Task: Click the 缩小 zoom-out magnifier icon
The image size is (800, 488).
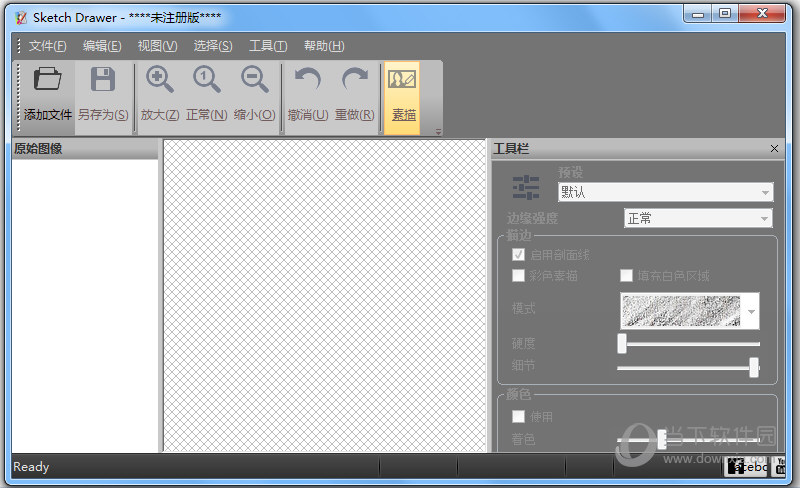Action: tap(255, 80)
